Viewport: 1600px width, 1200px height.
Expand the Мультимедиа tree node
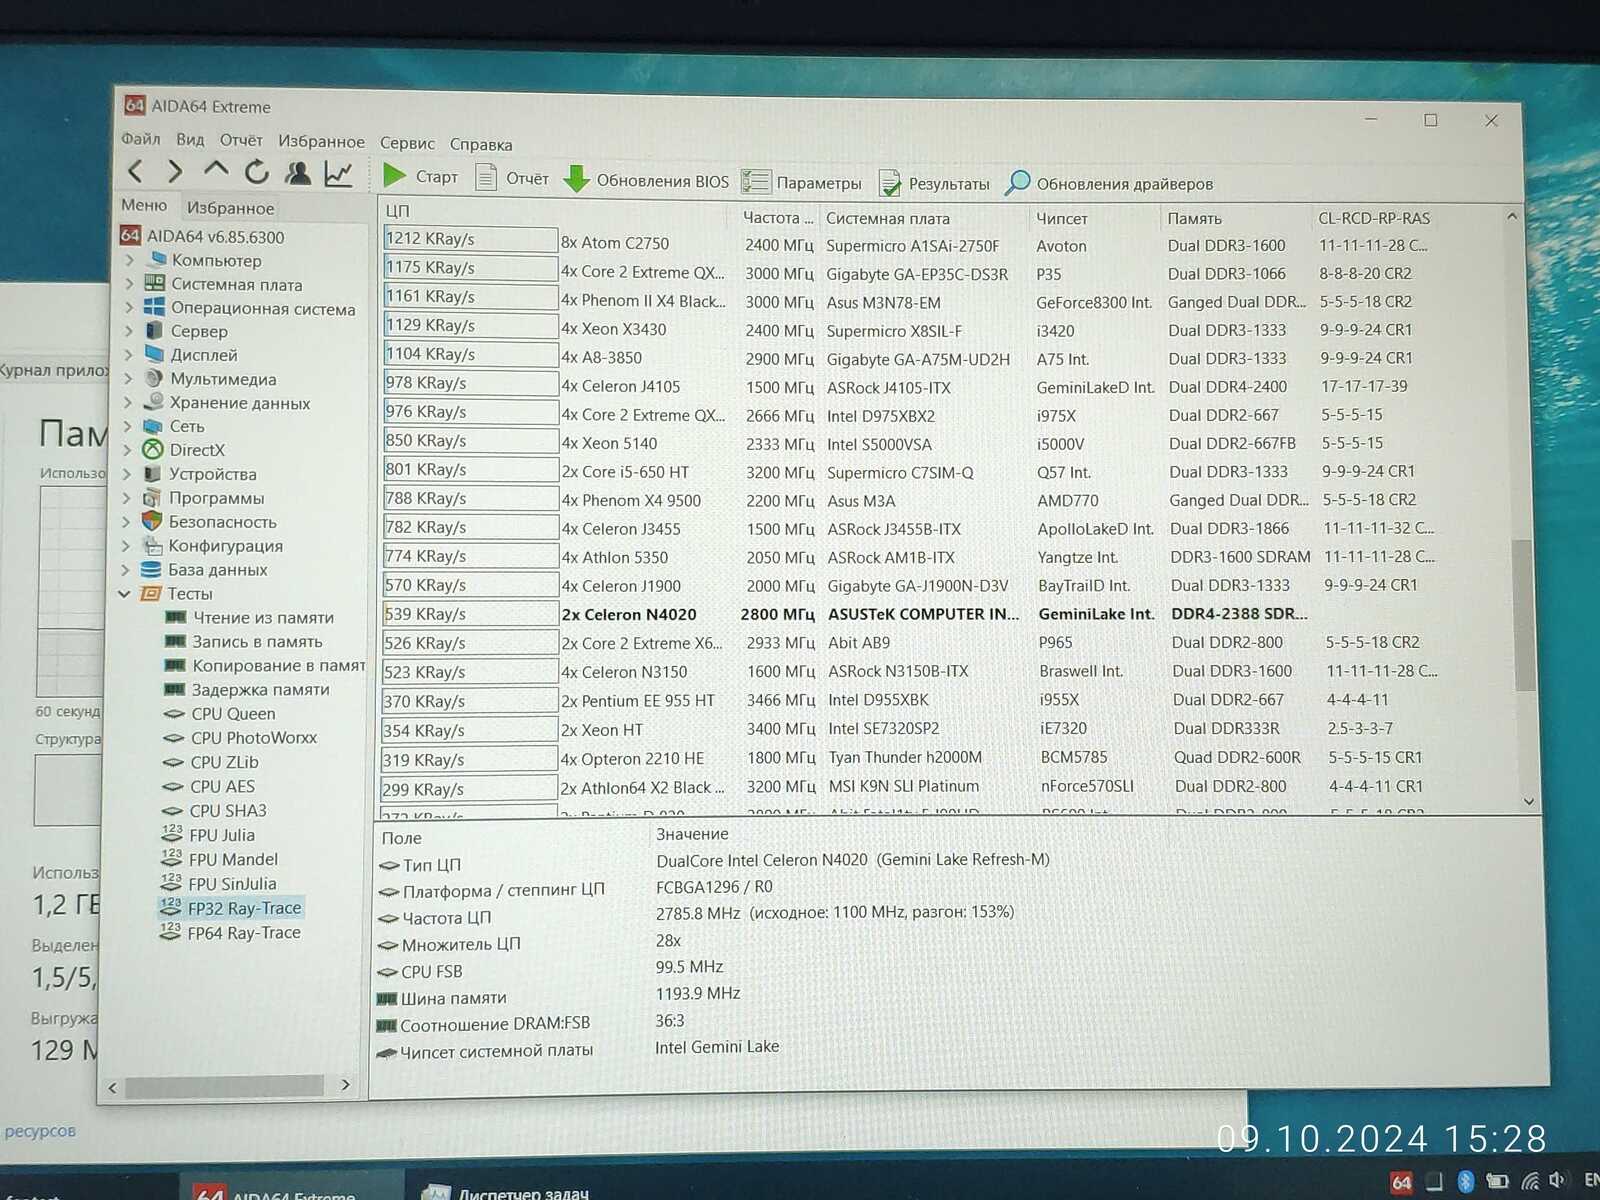point(129,379)
